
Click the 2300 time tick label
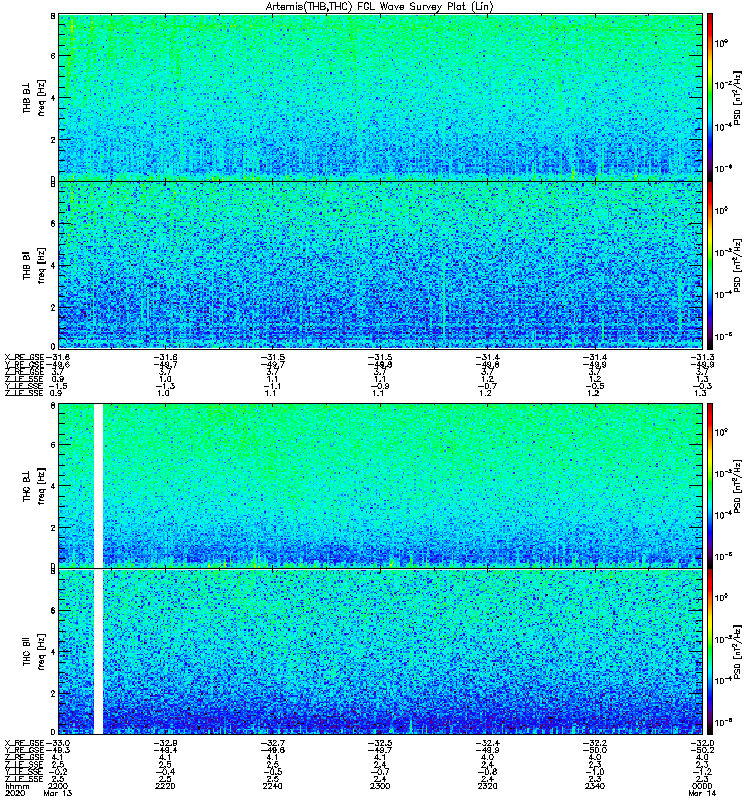pyautogui.click(x=380, y=786)
